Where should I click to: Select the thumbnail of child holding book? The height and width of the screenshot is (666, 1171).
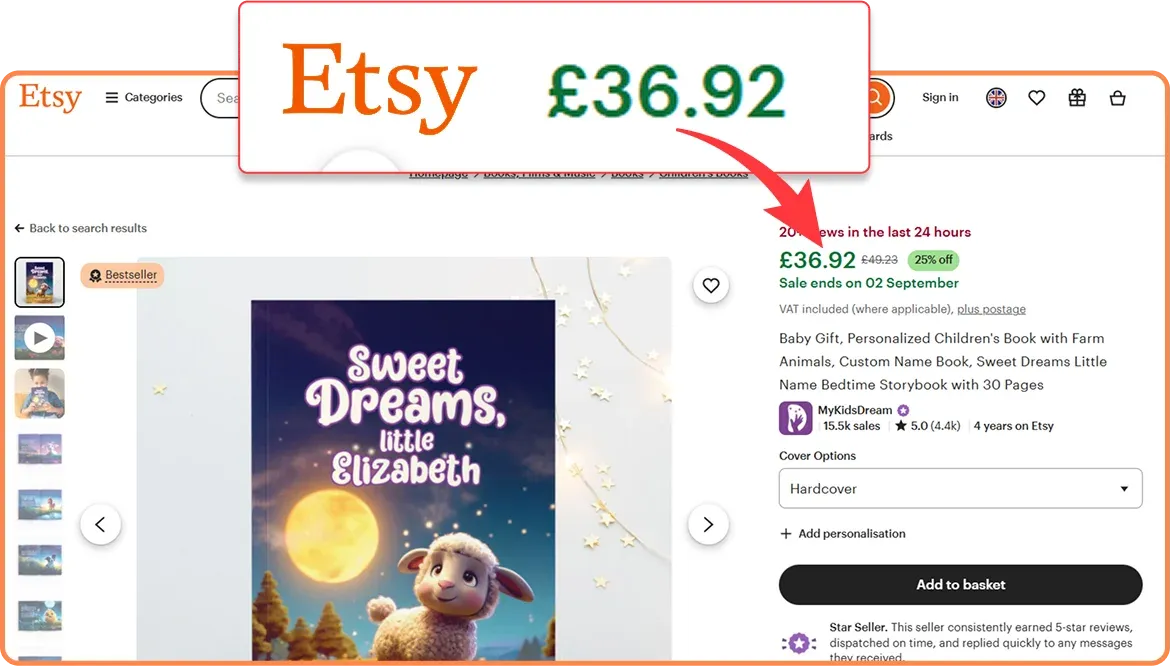click(x=40, y=393)
